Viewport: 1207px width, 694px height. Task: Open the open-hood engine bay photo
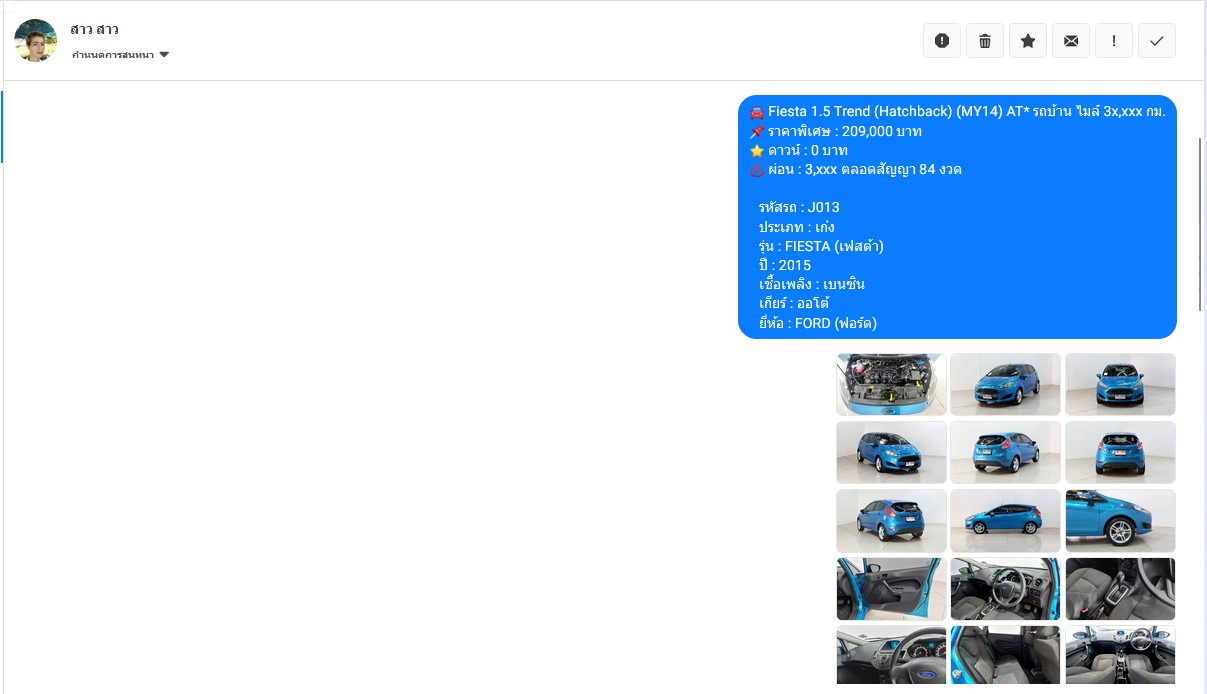pos(891,384)
